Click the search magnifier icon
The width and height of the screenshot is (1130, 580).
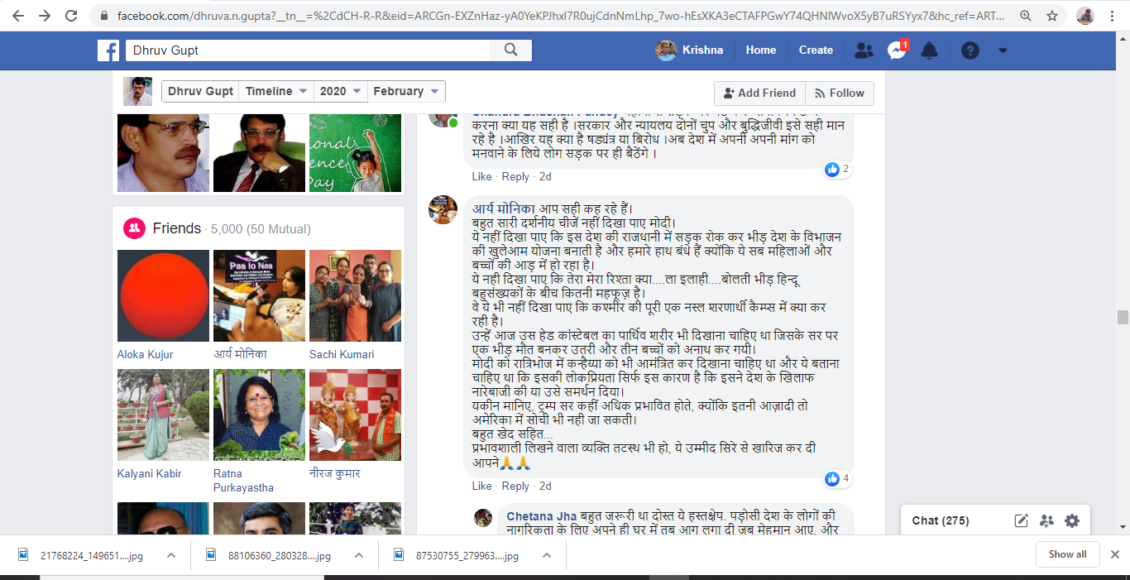[x=511, y=50]
